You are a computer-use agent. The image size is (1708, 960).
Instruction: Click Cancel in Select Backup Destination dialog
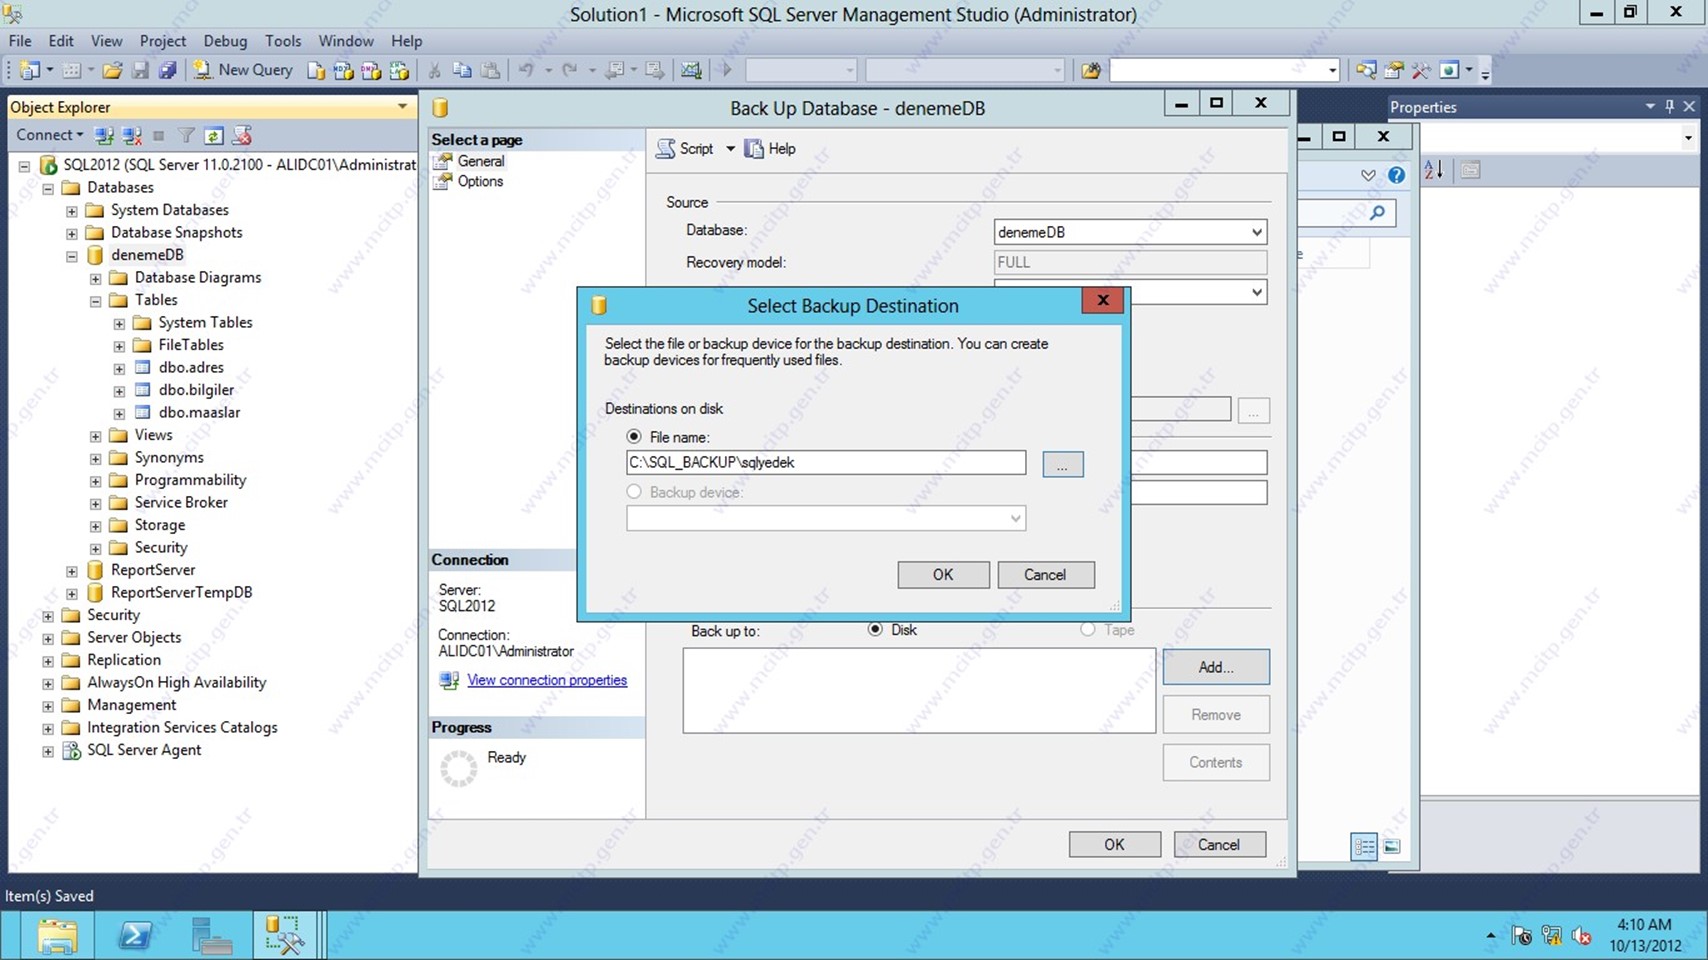[1045, 575]
